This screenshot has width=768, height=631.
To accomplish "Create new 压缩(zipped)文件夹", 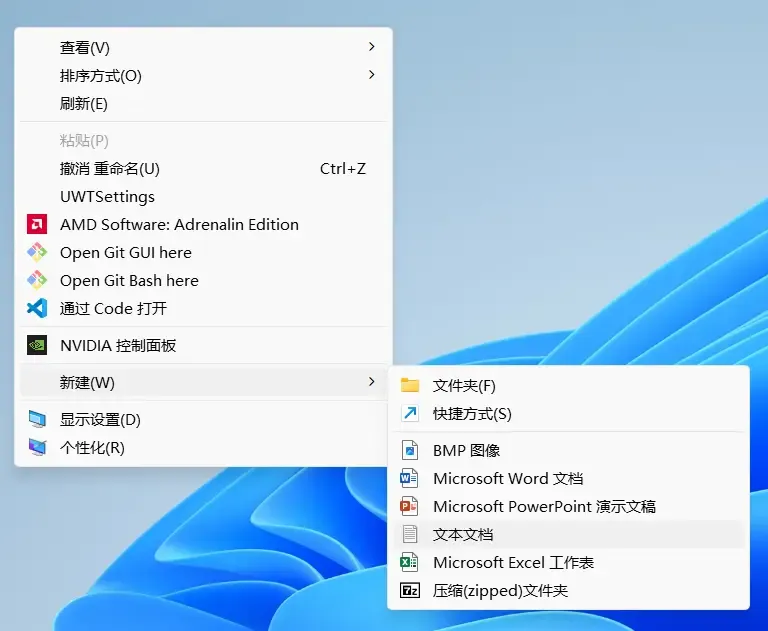I will (x=569, y=590).
